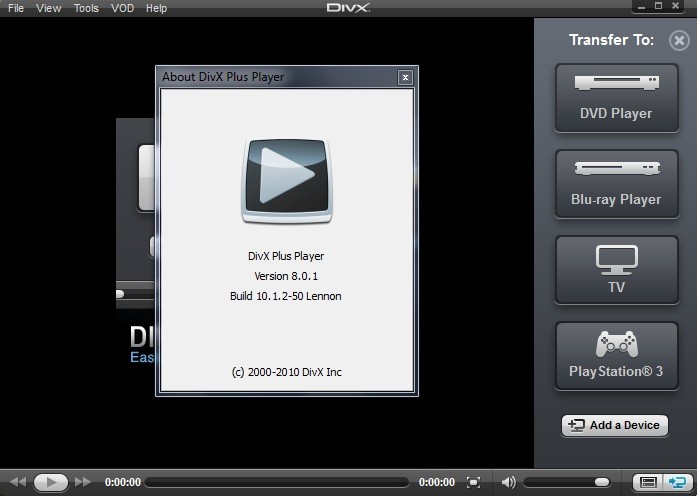Open the VOD menu
This screenshot has height=496, width=697.
[x=122, y=8]
